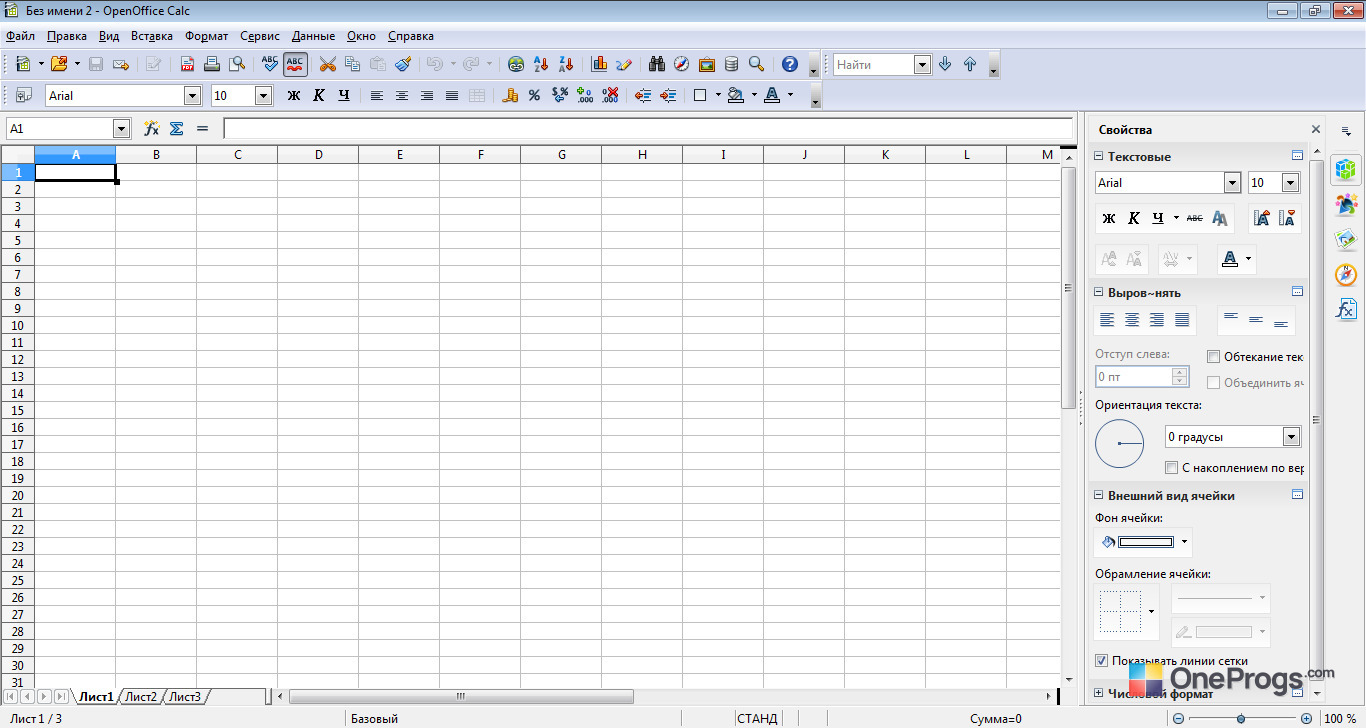Uncheck Показывать линии сетки checkbox
Screen dimensions: 1366x728
1102,660
